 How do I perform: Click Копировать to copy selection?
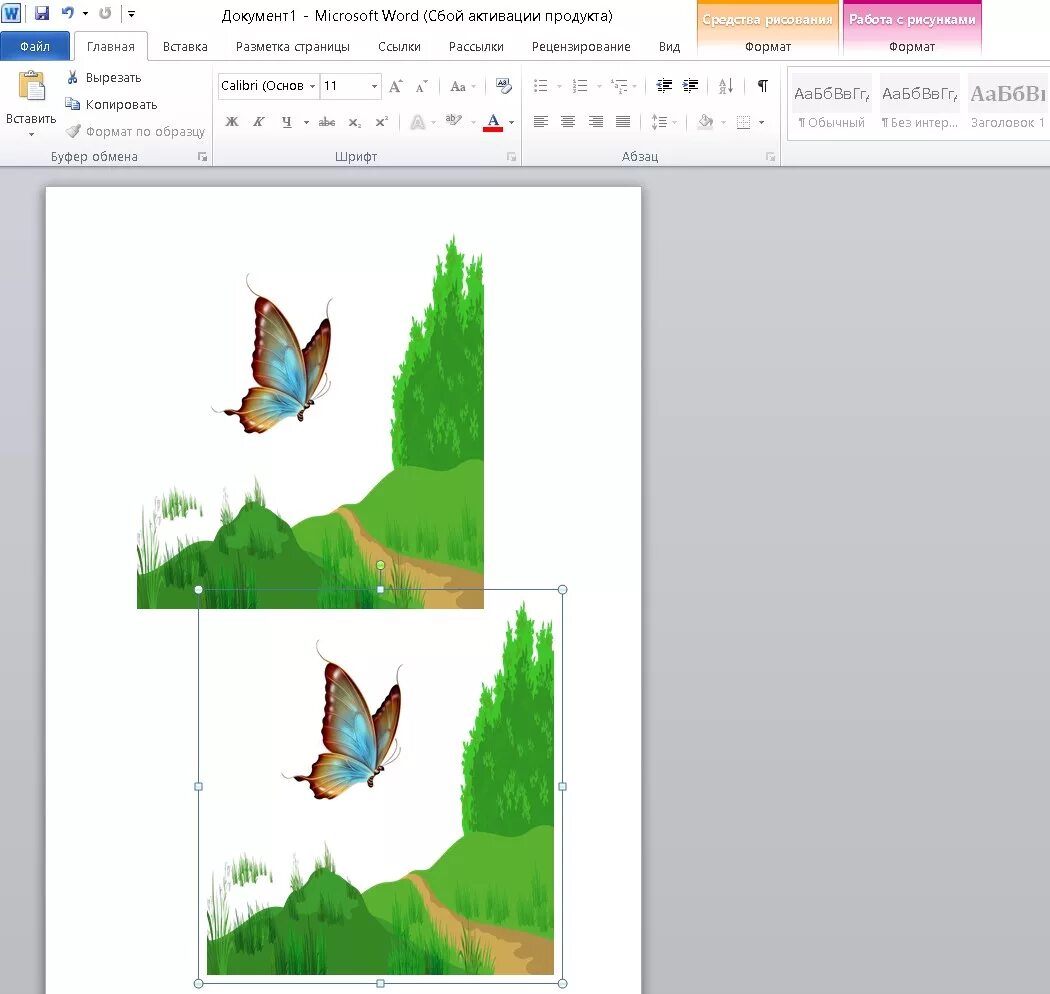pyautogui.click(x=111, y=104)
